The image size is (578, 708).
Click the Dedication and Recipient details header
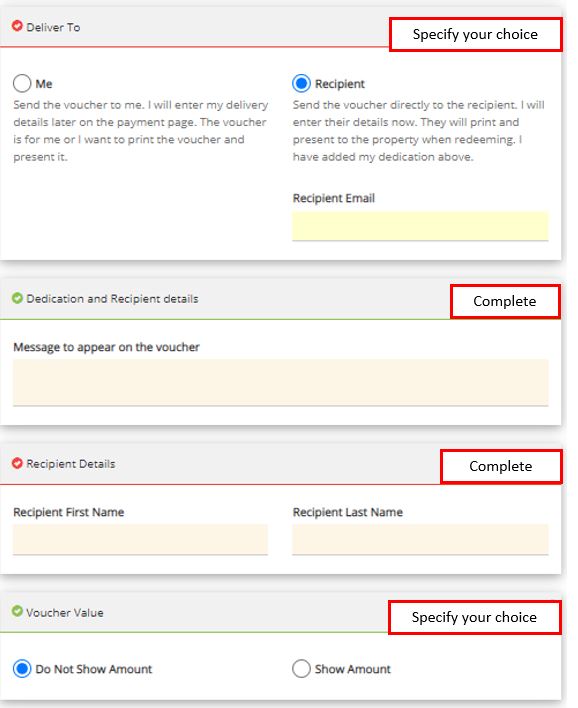click(x=112, y=299)
